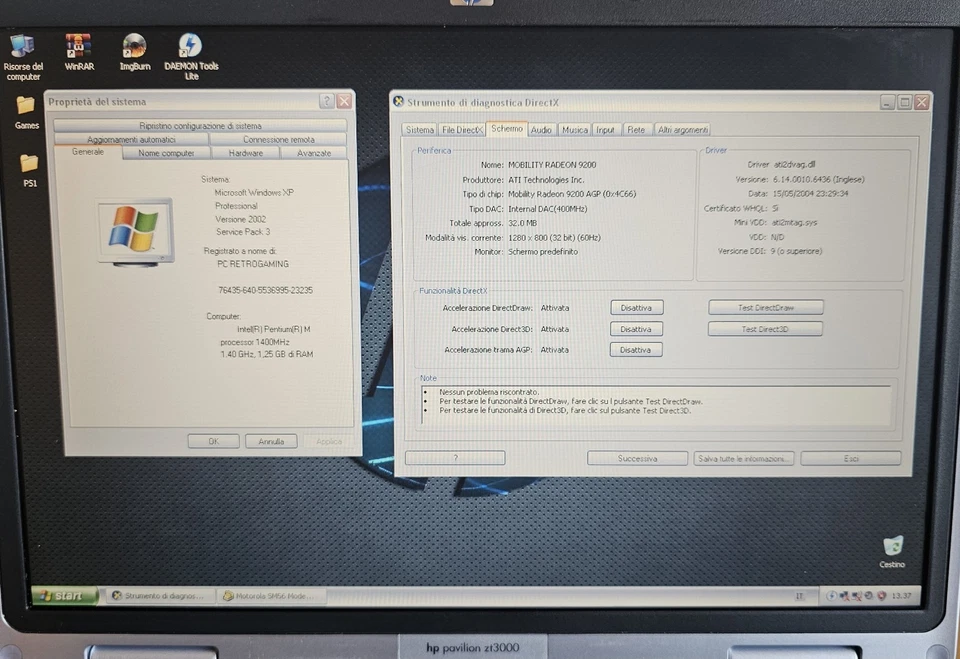
Task: Open the WinRAR desktop shortcut
Action: coord(79,53)
